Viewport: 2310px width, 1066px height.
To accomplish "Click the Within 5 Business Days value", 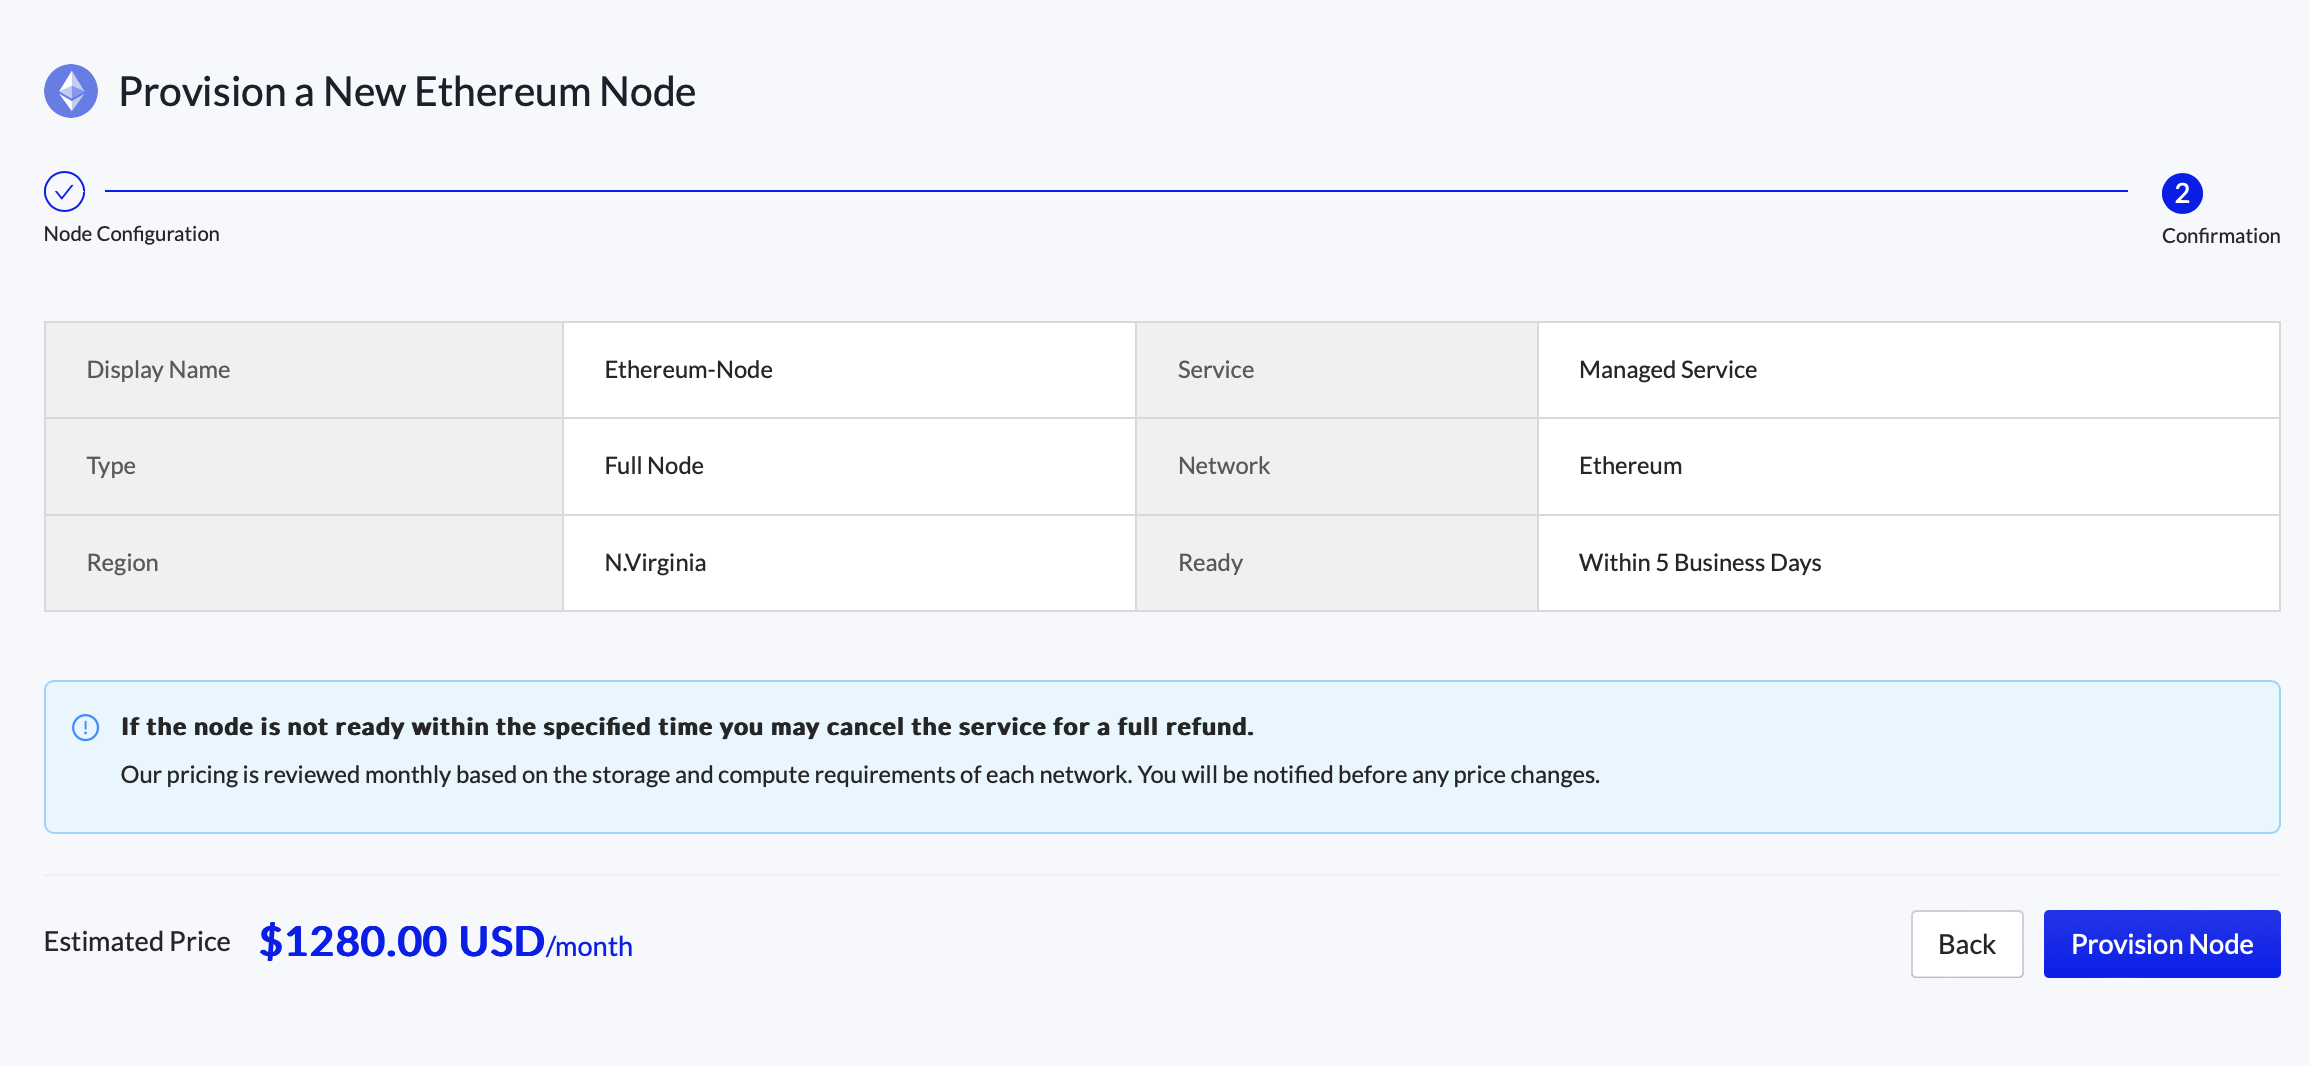I will coord(1700,562).
